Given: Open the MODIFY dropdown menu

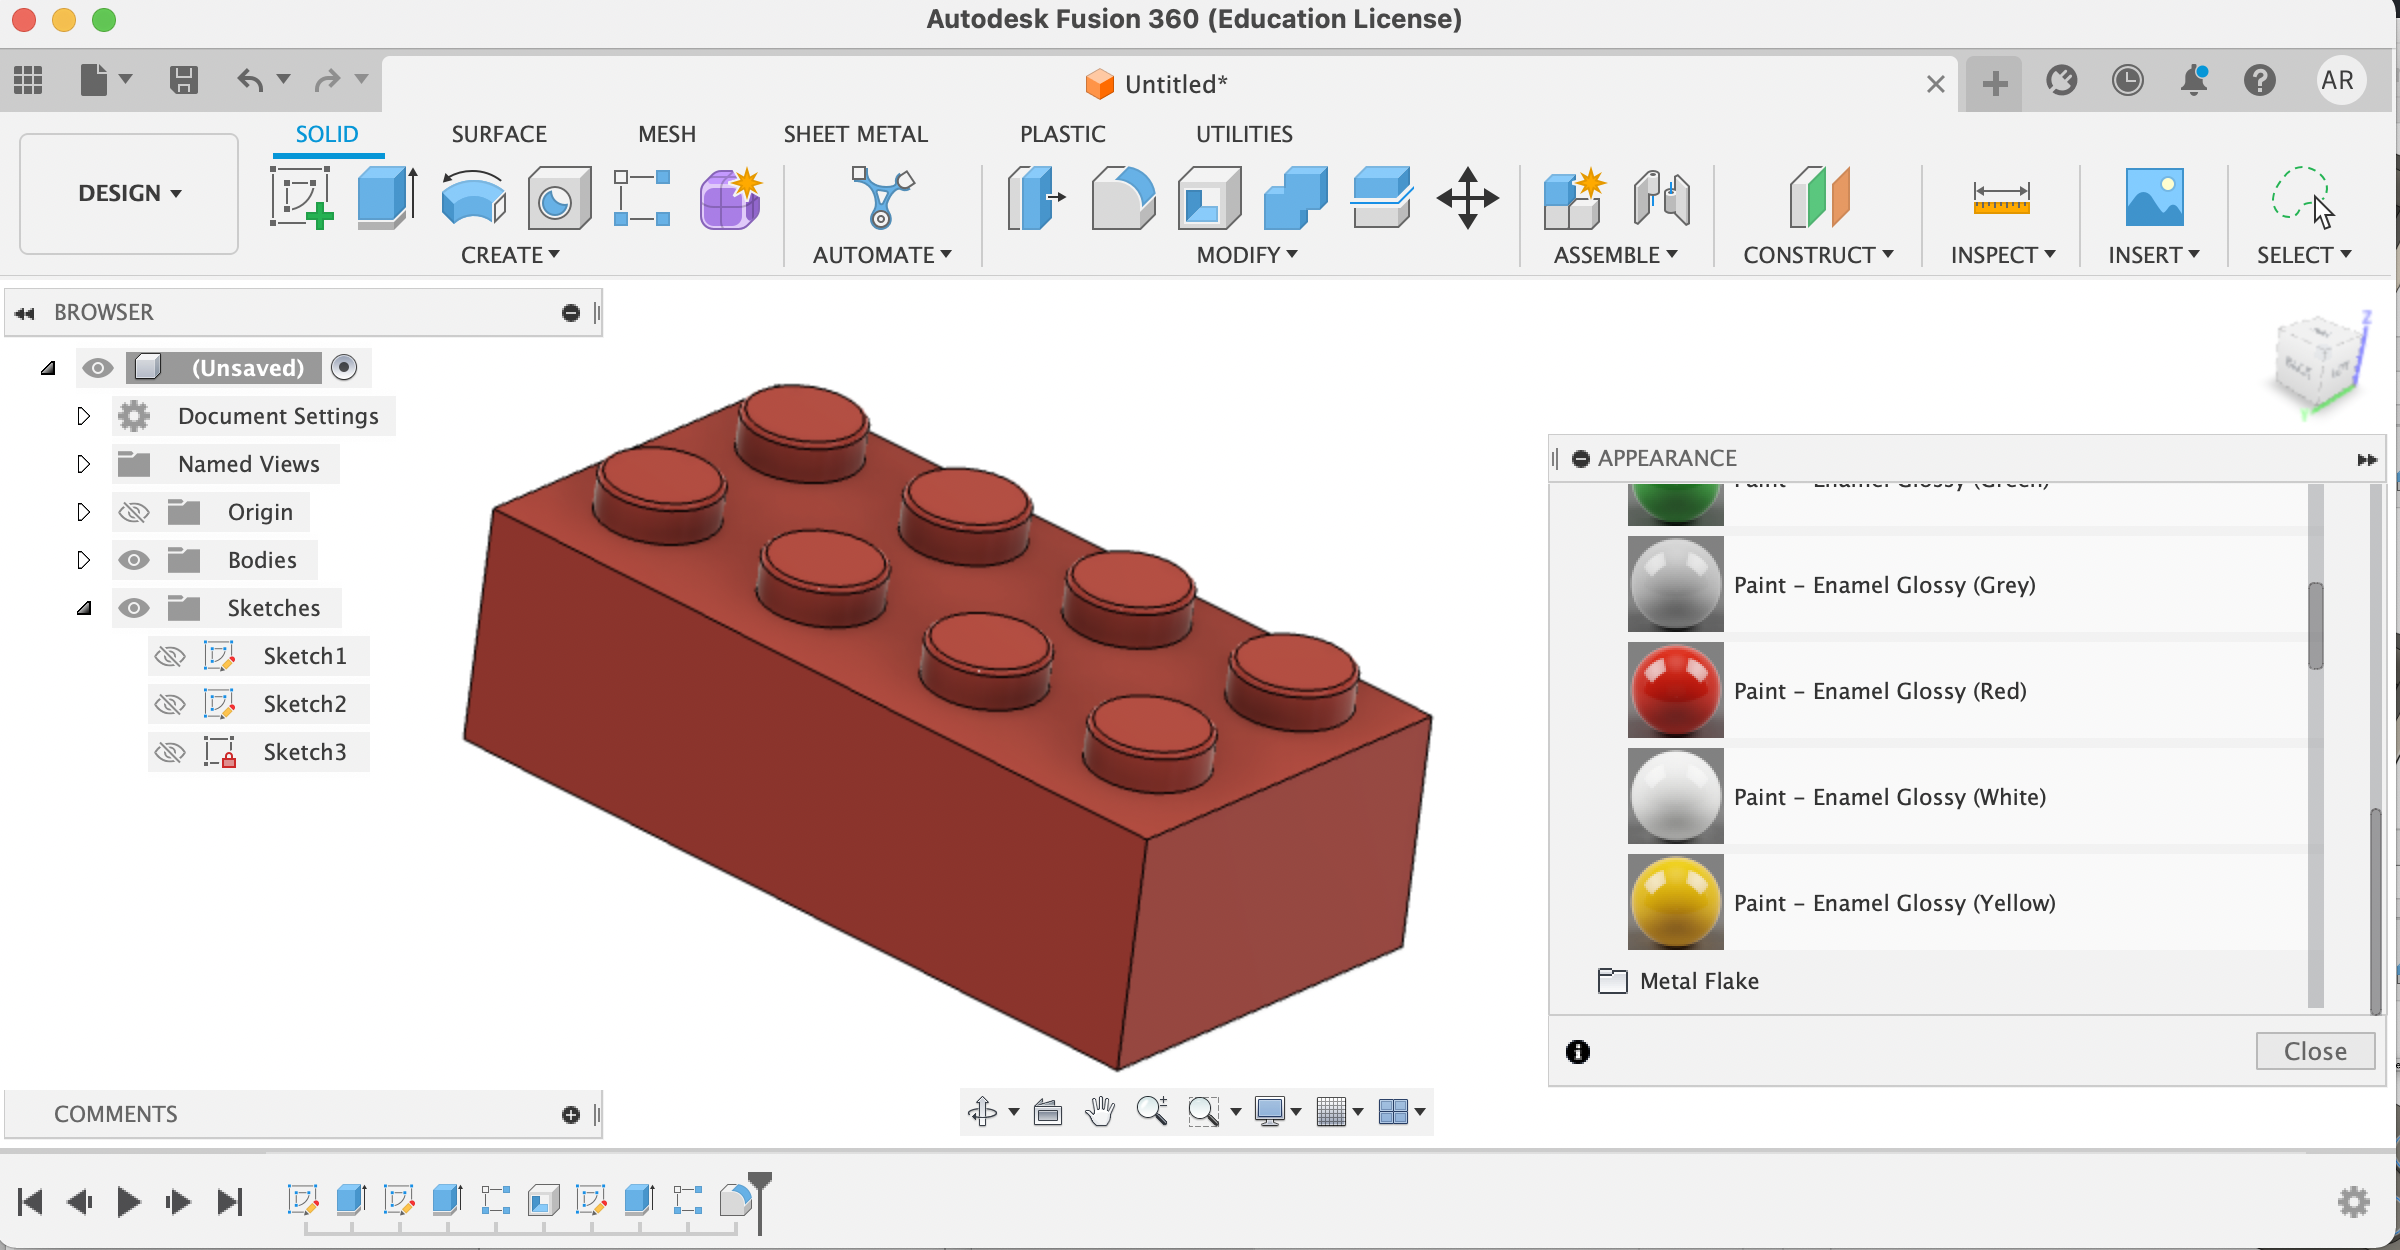Looking at the screenshot, I should (1247, 255).
